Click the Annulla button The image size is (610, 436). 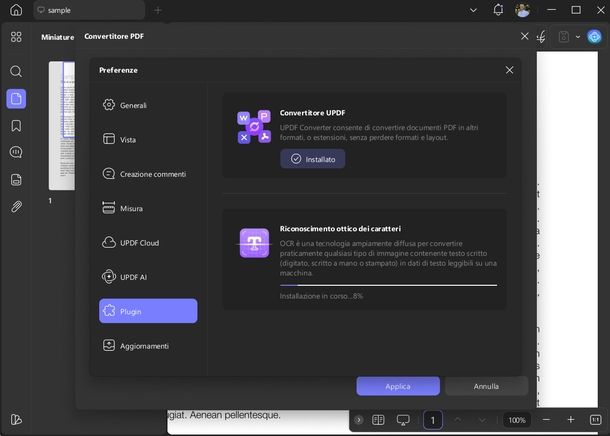(x=486, y=386)
